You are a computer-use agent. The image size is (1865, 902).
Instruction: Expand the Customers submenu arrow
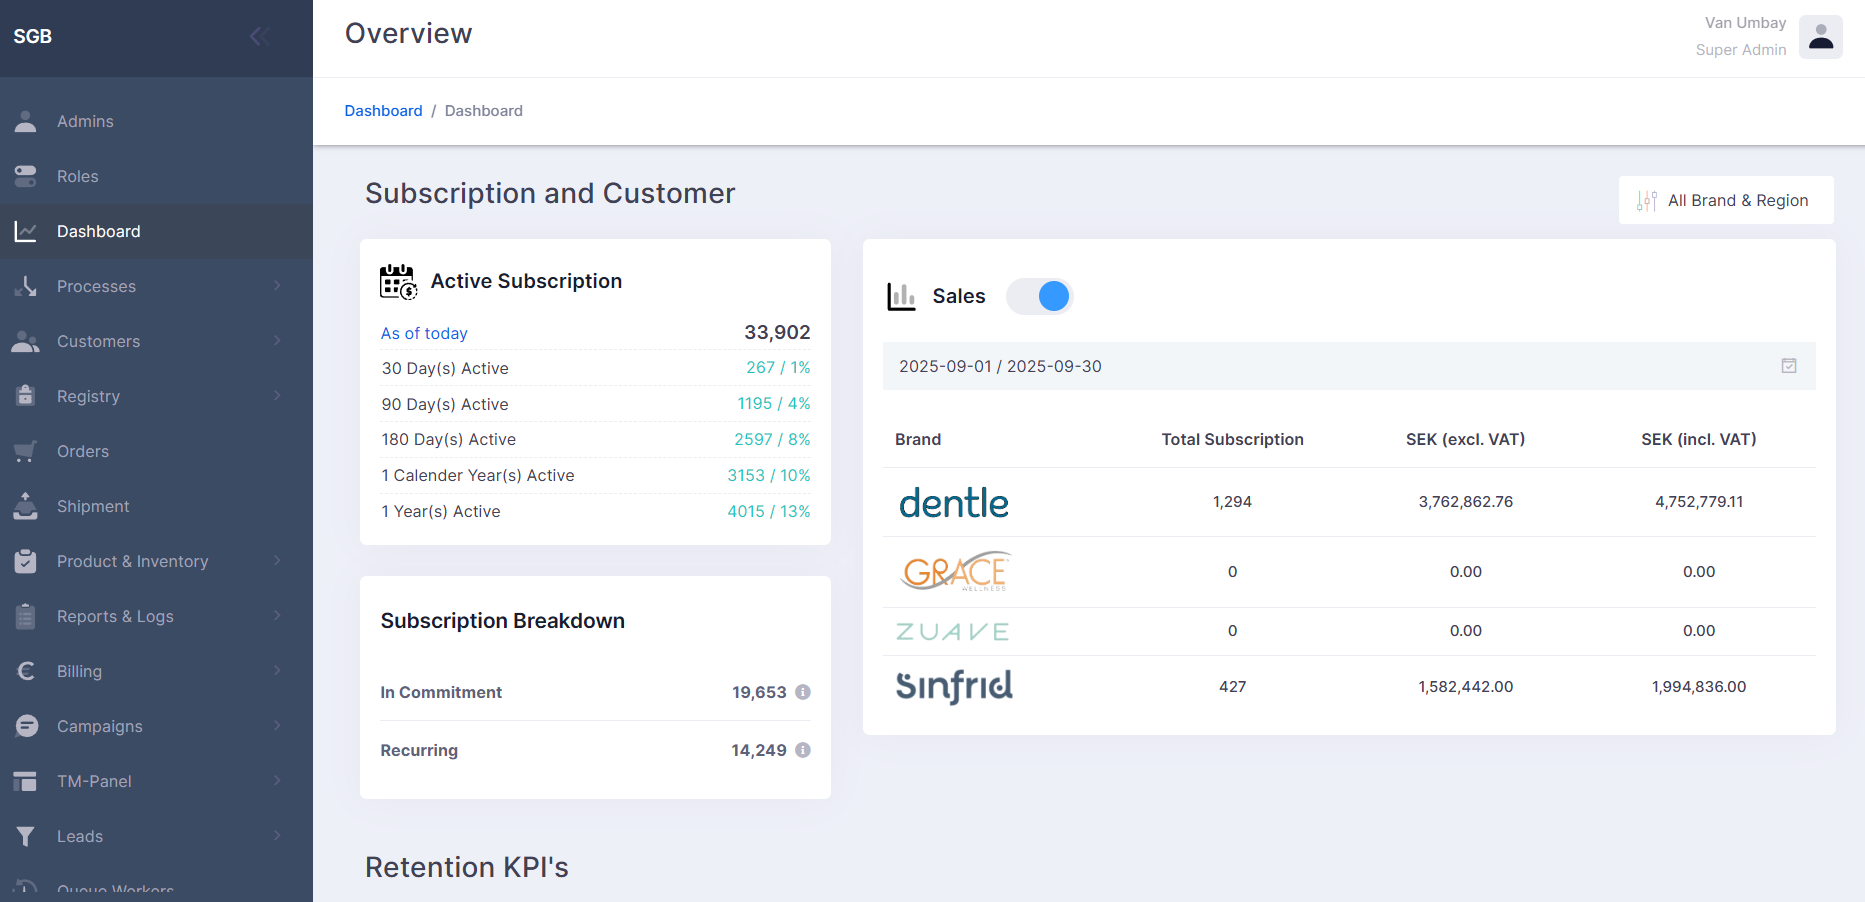tap(277, 341)
